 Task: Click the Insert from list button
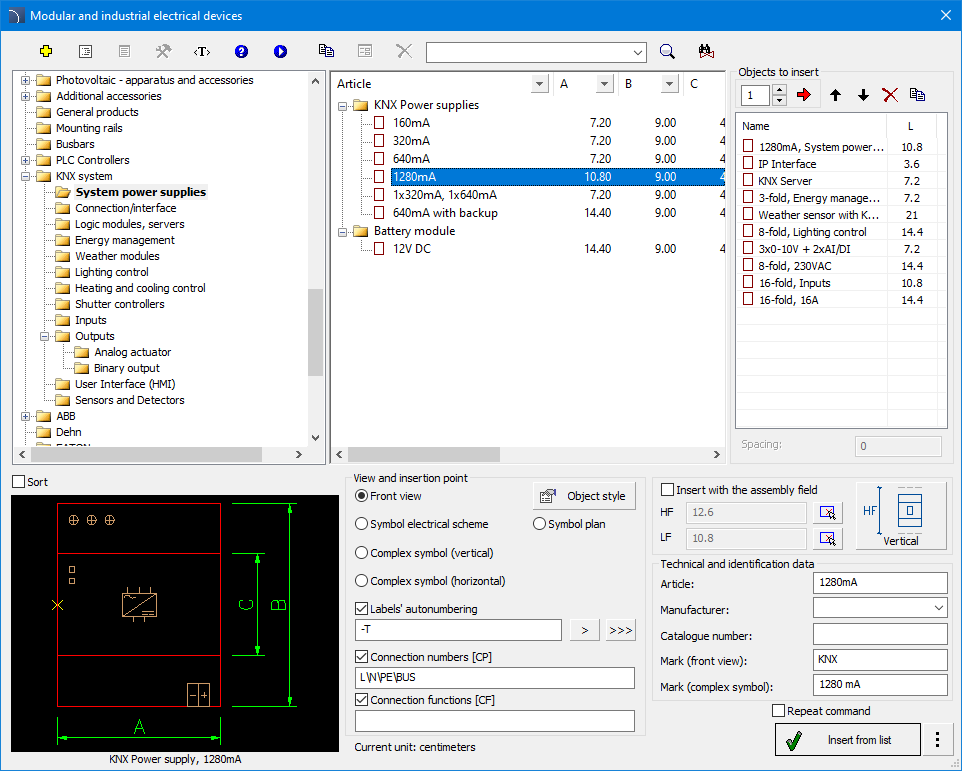click(848, 740)
